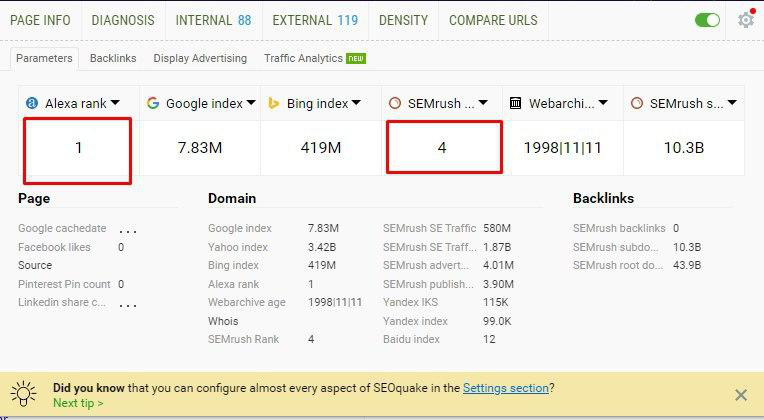The image size is (764, 420).
Task: Open the SEOquake settings gear
Action: point(745,20)
